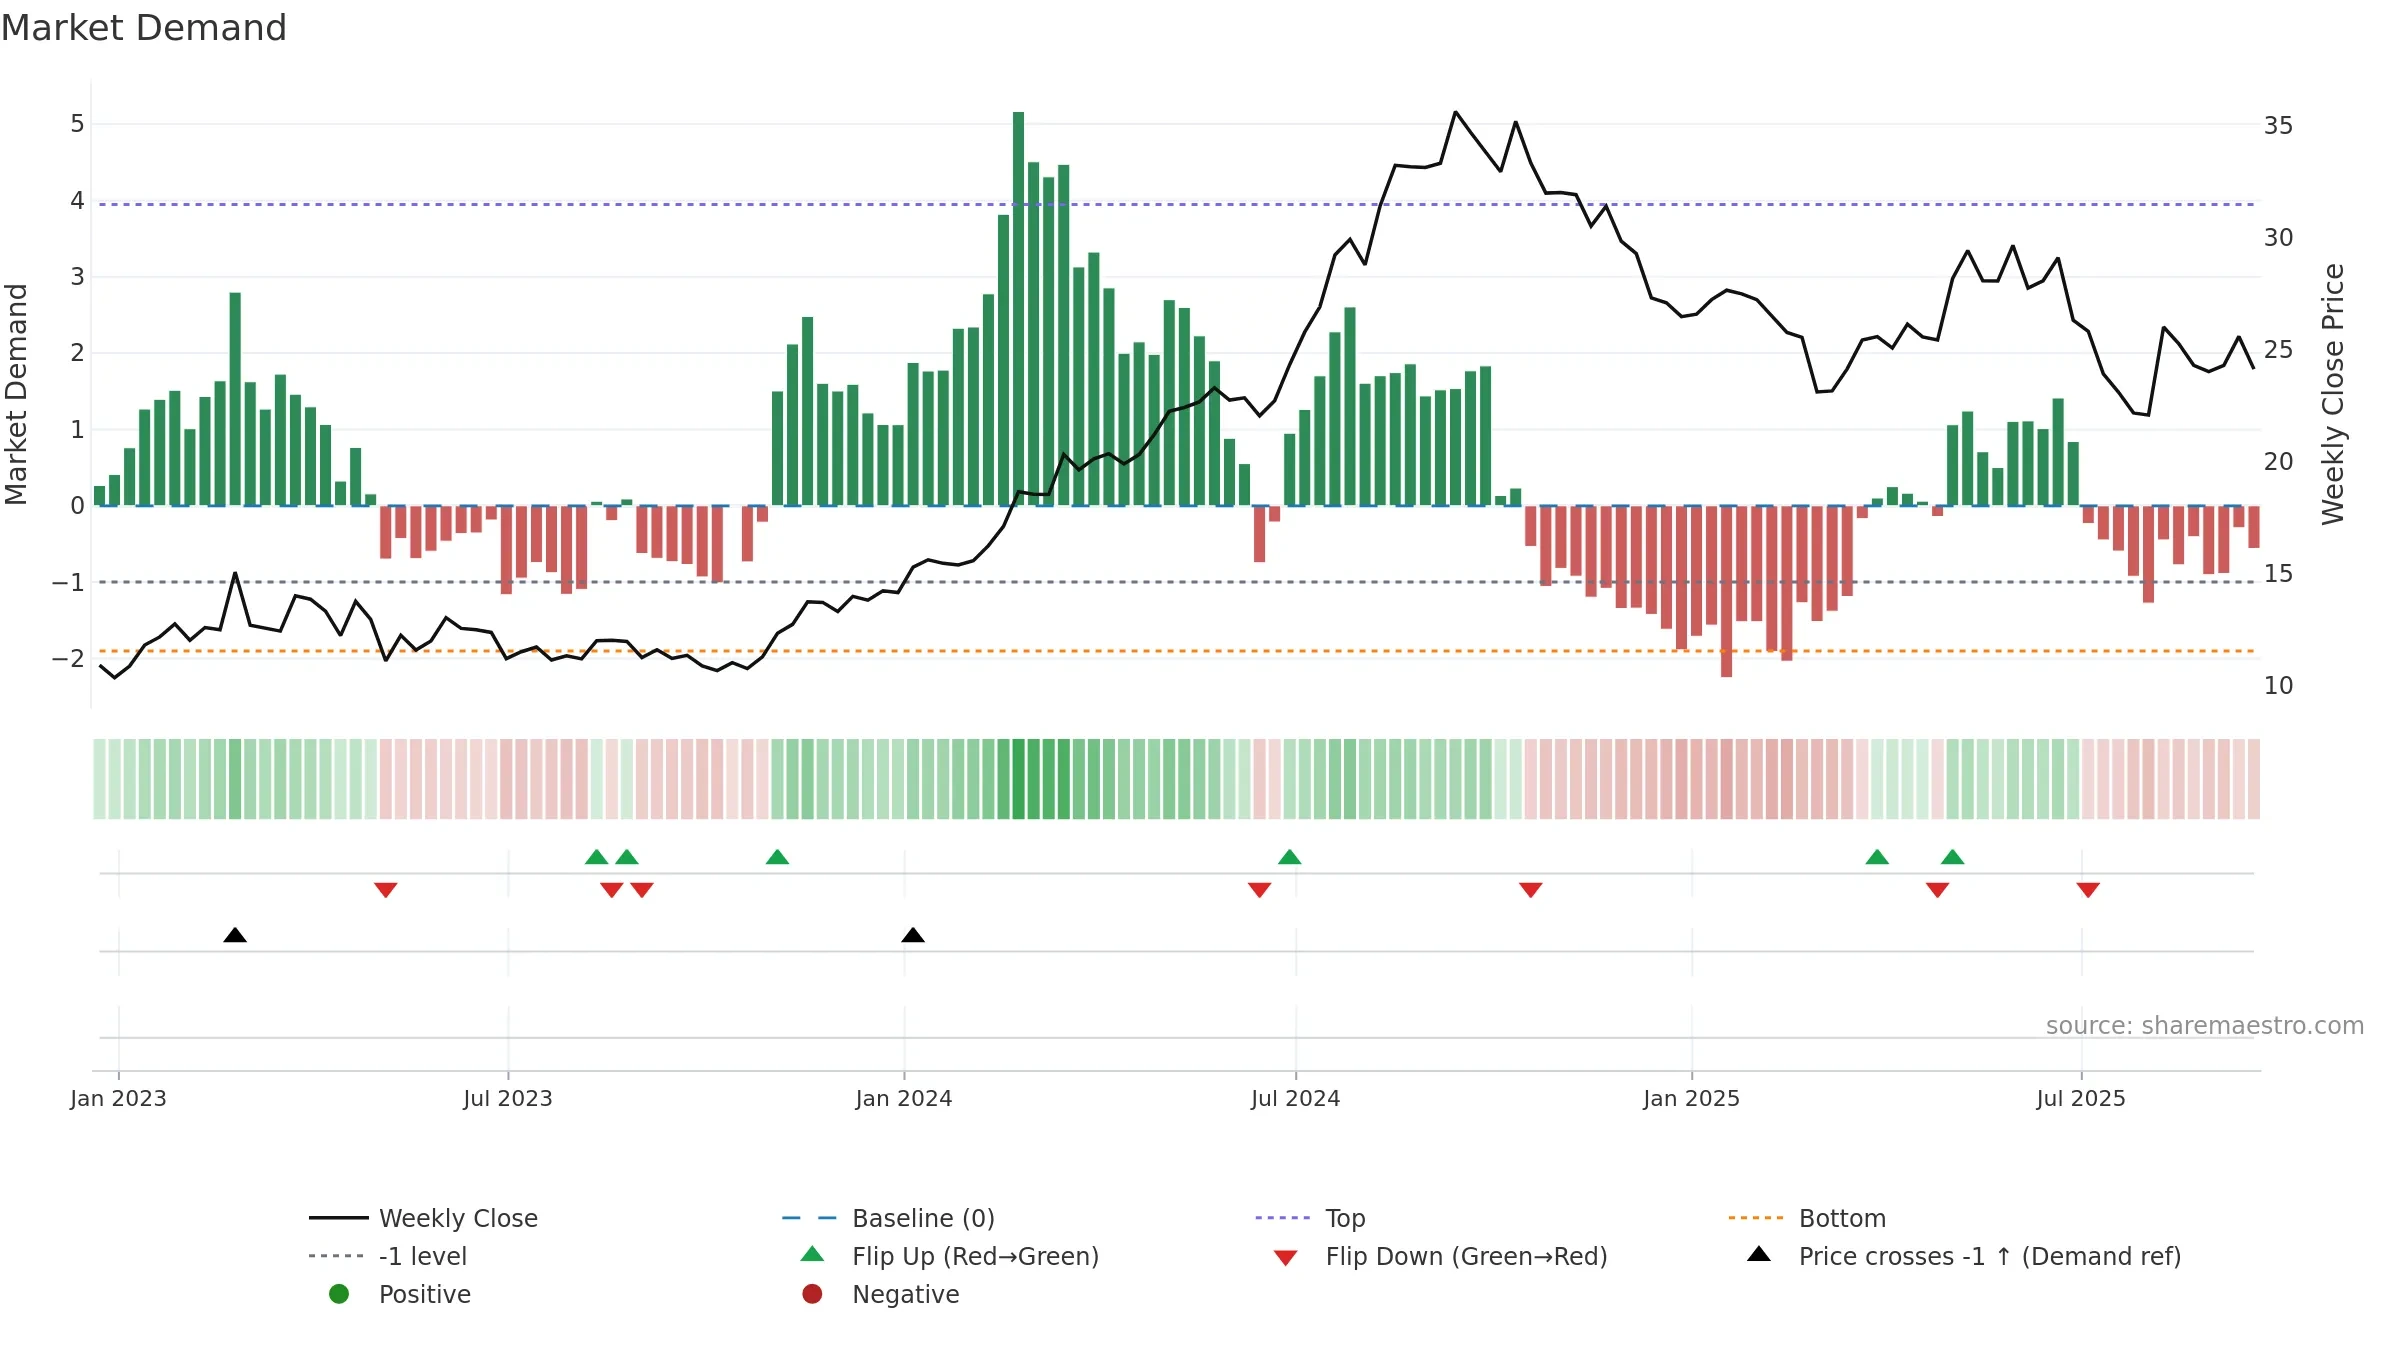Click the Weekly Close Price axis title
The height and width of the screenshot is (1350, 2400).
point(2333,394)
